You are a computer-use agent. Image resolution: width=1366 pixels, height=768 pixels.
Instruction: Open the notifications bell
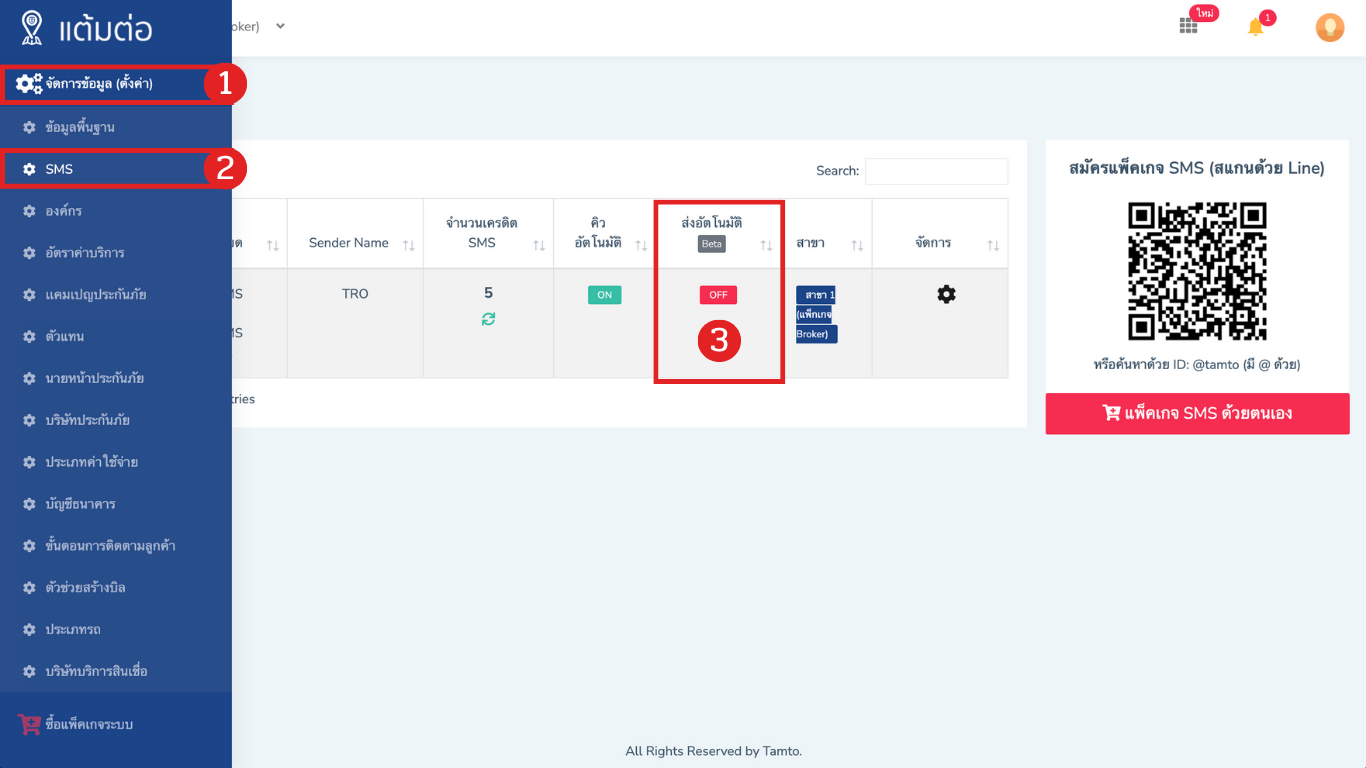click(1256, 28)
